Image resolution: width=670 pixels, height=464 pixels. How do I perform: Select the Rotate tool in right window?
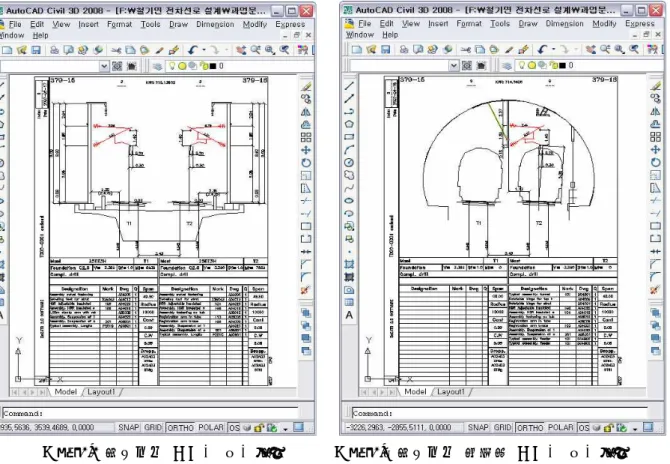(655, 162)
